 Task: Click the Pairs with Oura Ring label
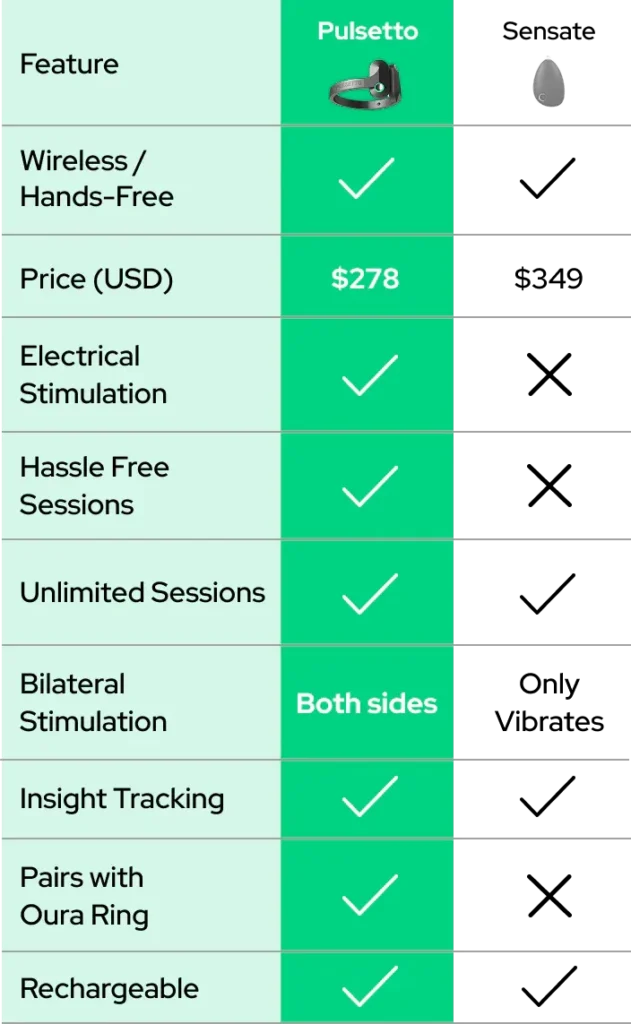click(84, 896)
